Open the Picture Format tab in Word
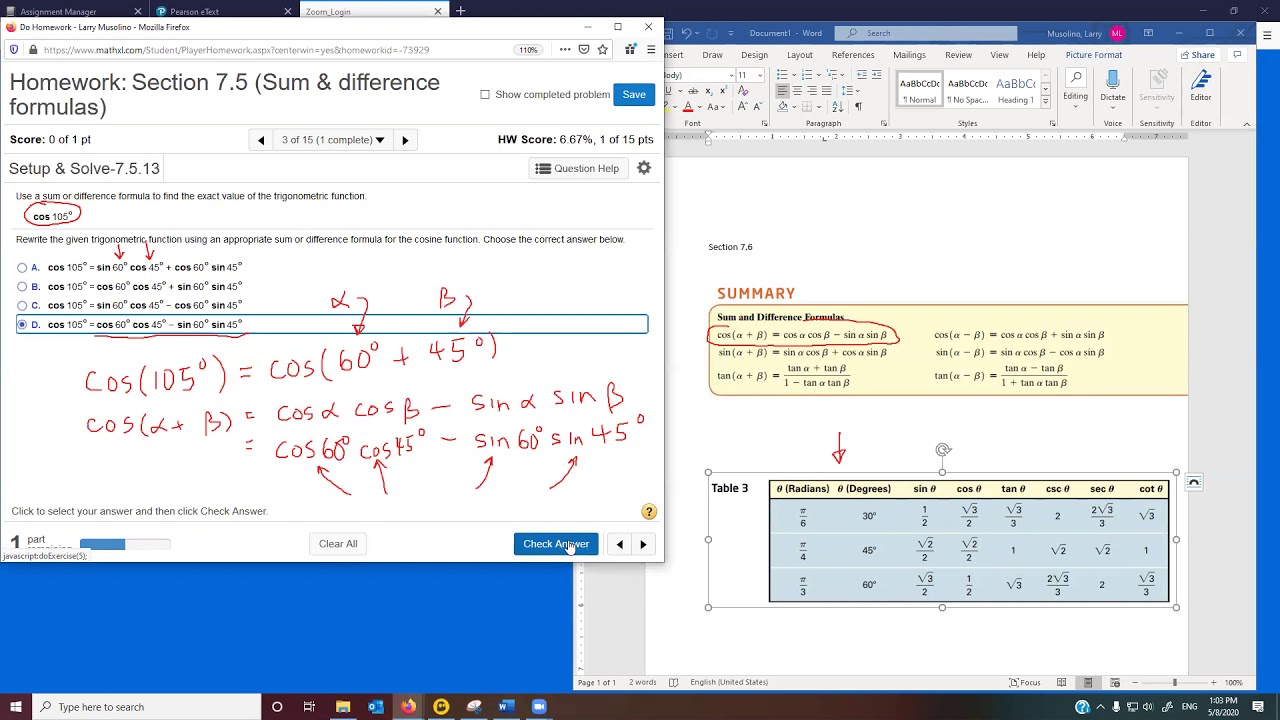1280x720 pixels. tap(1093, 55)
